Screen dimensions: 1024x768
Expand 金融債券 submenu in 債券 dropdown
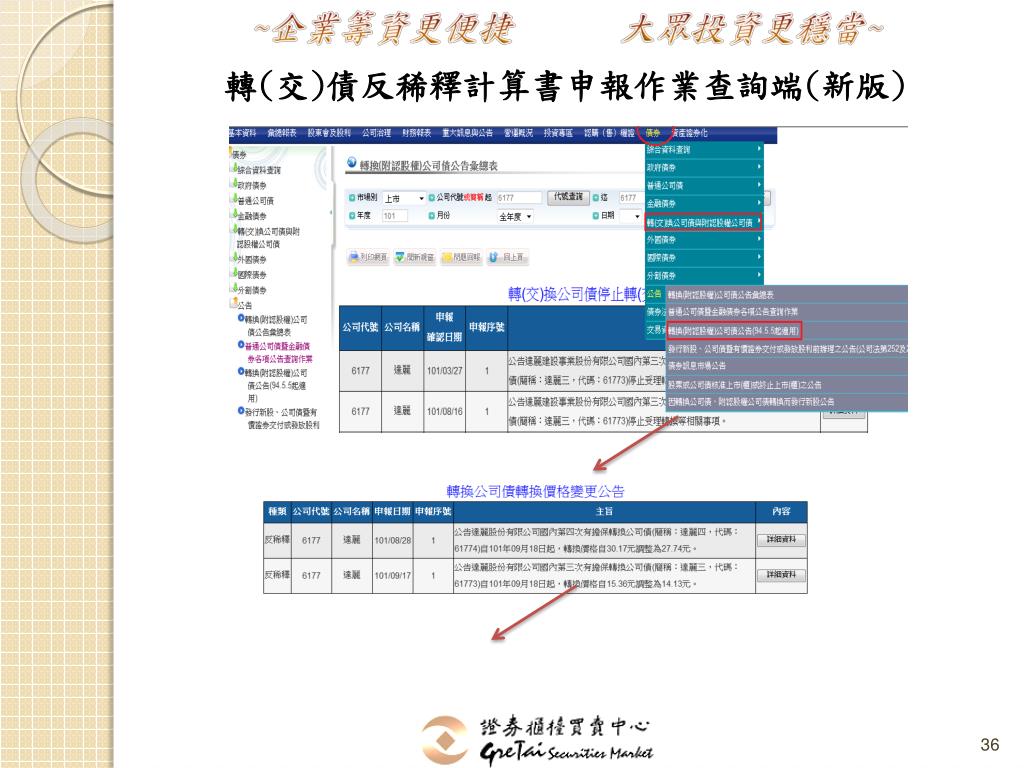(x=704, y=203)
